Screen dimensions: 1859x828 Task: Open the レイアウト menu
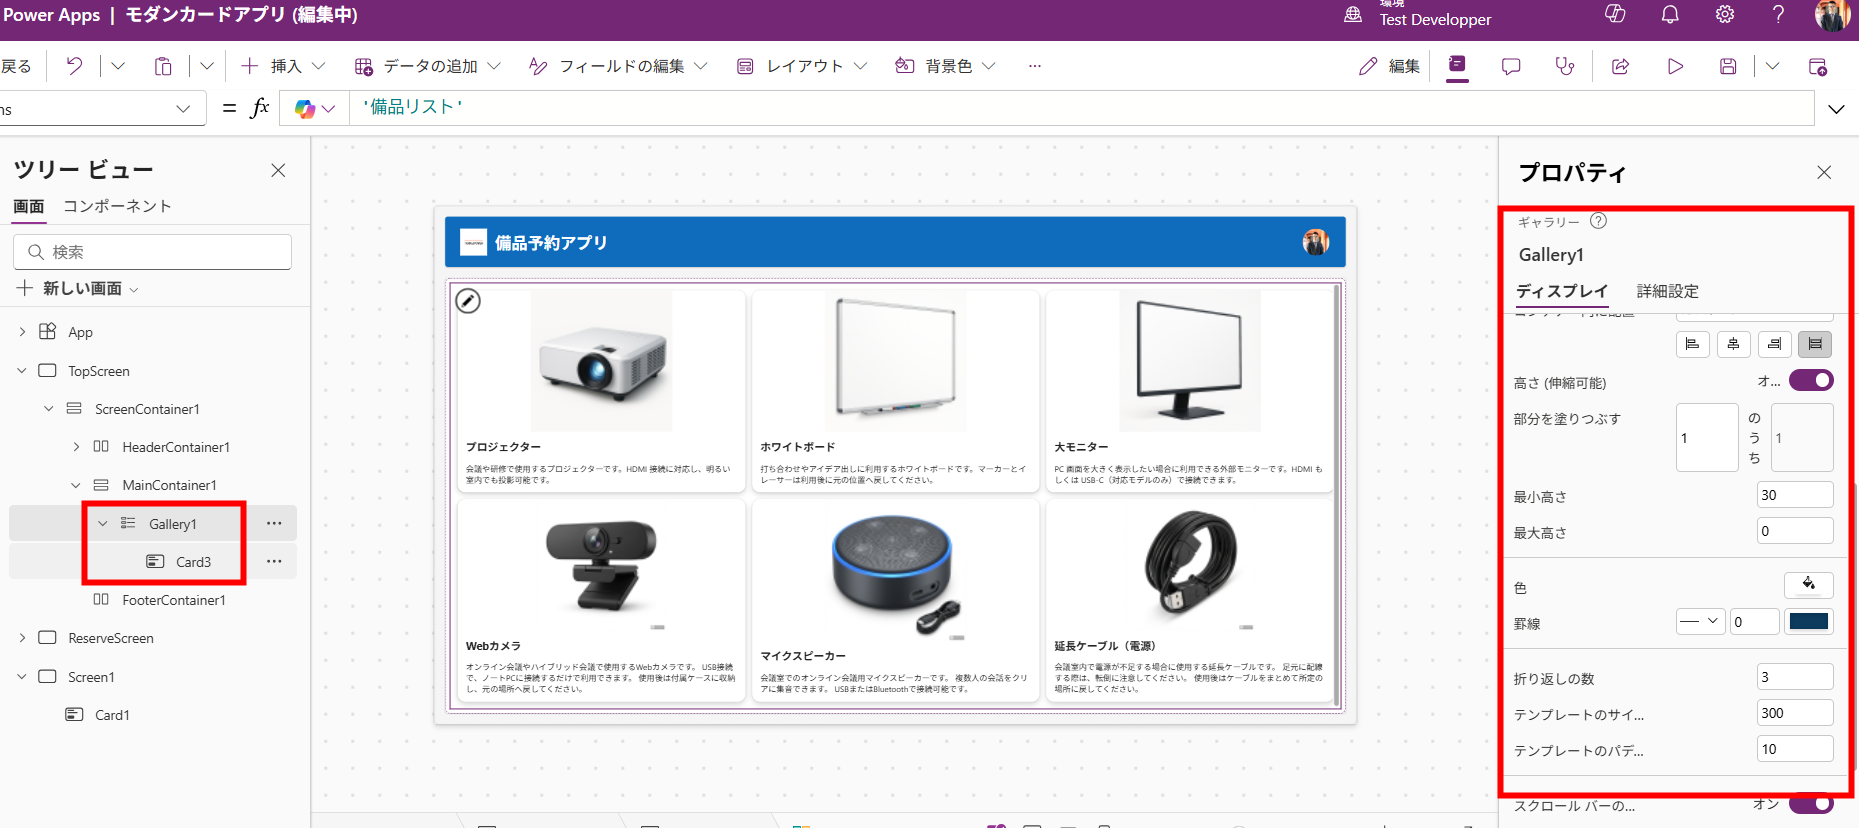coord(802,66)
